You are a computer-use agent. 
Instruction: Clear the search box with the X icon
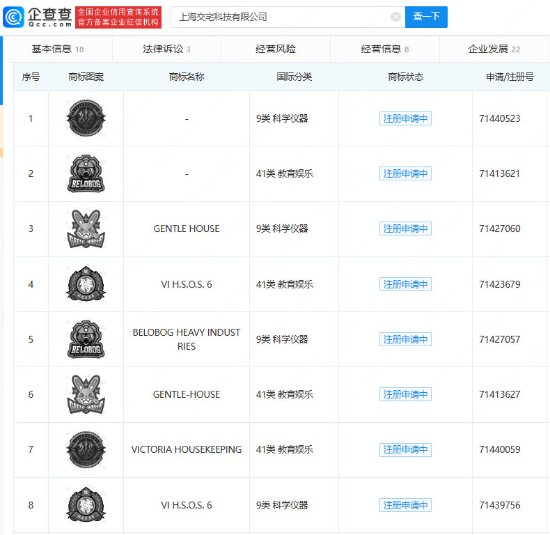395,17
